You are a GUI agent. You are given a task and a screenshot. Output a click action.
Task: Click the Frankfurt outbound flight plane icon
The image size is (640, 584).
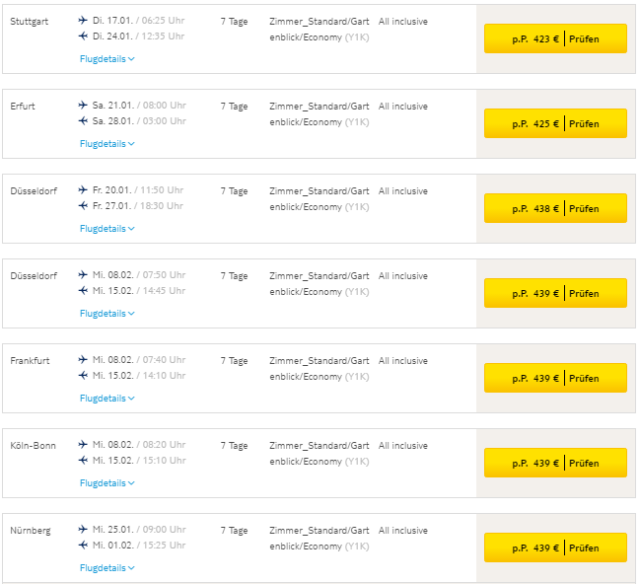click(x=83, y=360)
